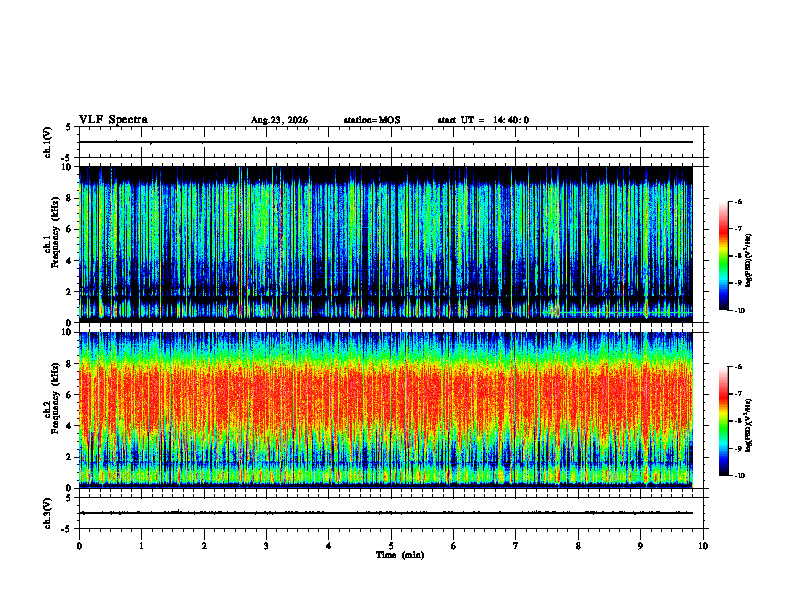Click the -6 label on ch.1 color scale
792x612 pixels.
737,202
